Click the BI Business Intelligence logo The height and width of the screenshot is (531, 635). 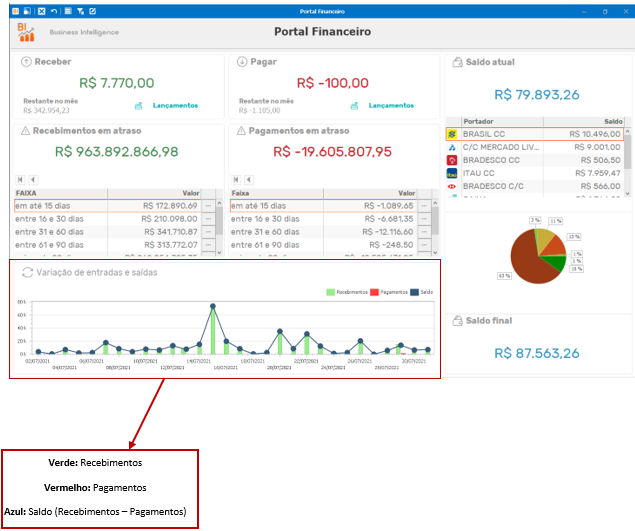pyautogui.click(x=26, y=32)
